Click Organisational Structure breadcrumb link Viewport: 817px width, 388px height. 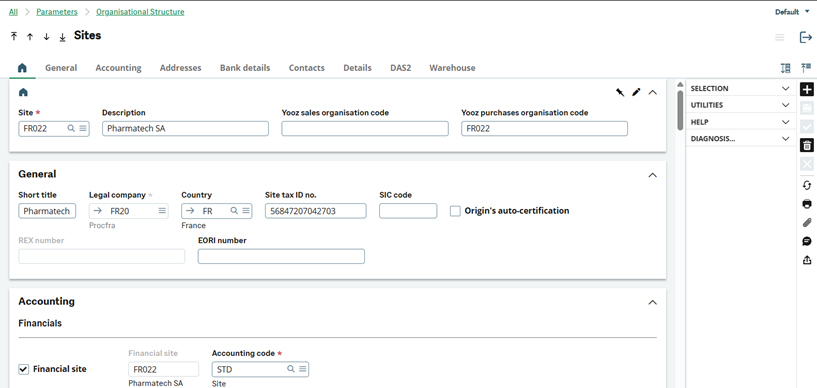(x=140, y=11)
